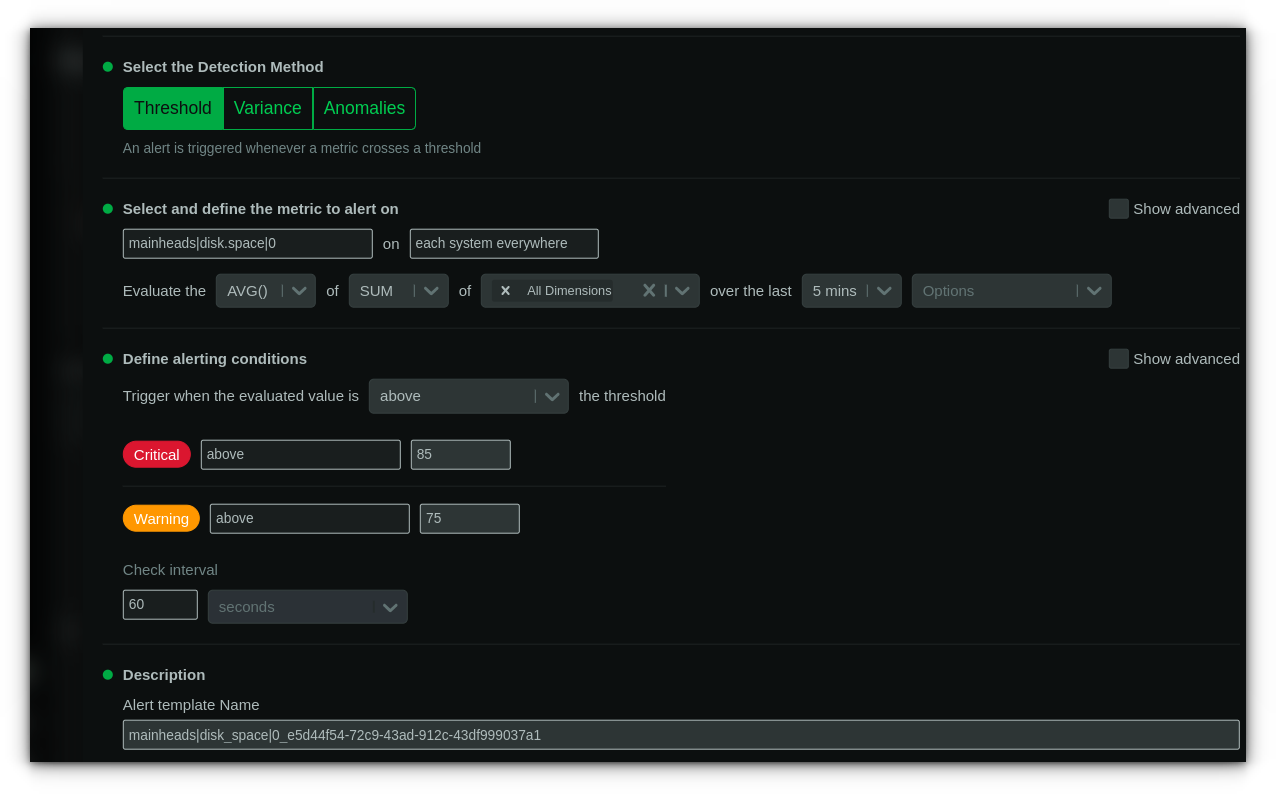Clear all selected dimensions

click(649, 291)
